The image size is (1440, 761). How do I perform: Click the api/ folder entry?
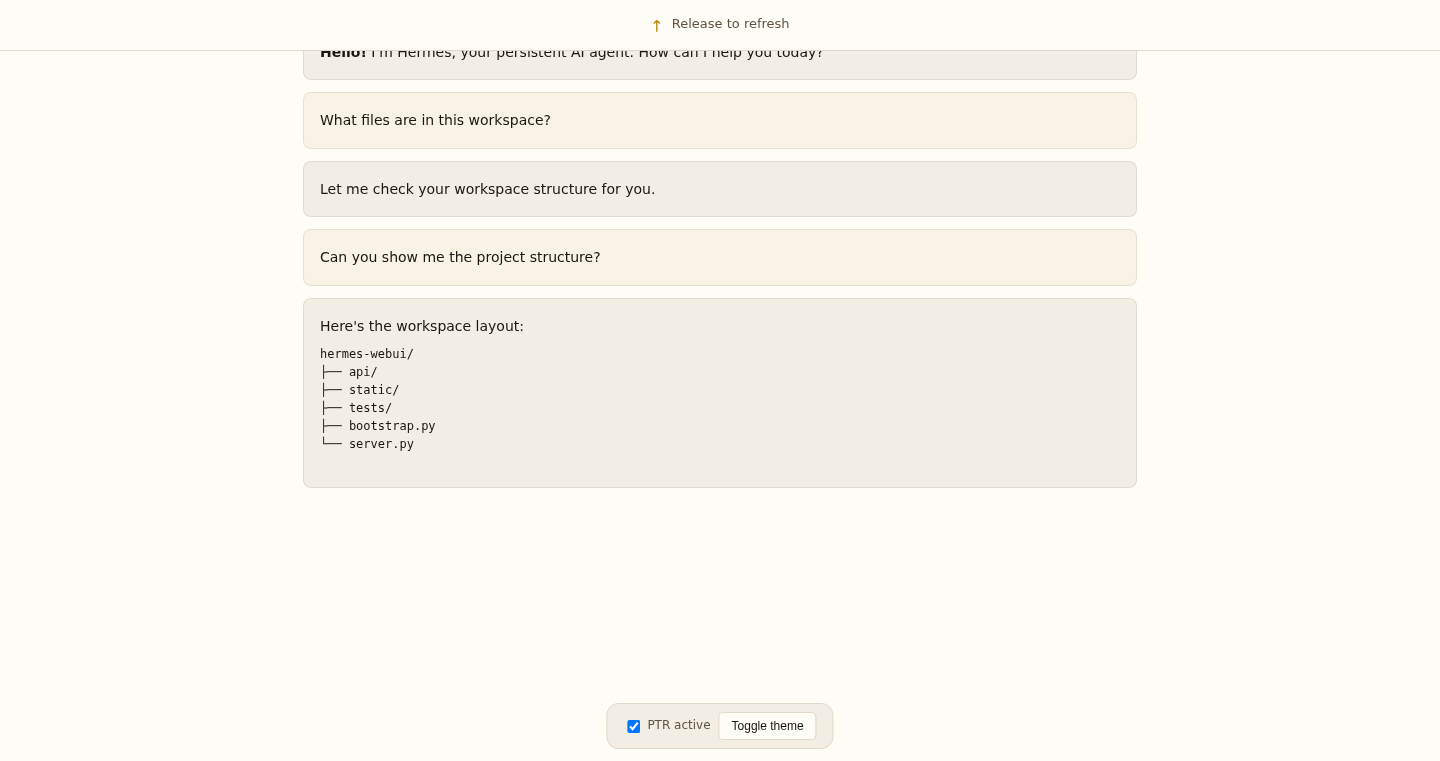click(363, 372)
